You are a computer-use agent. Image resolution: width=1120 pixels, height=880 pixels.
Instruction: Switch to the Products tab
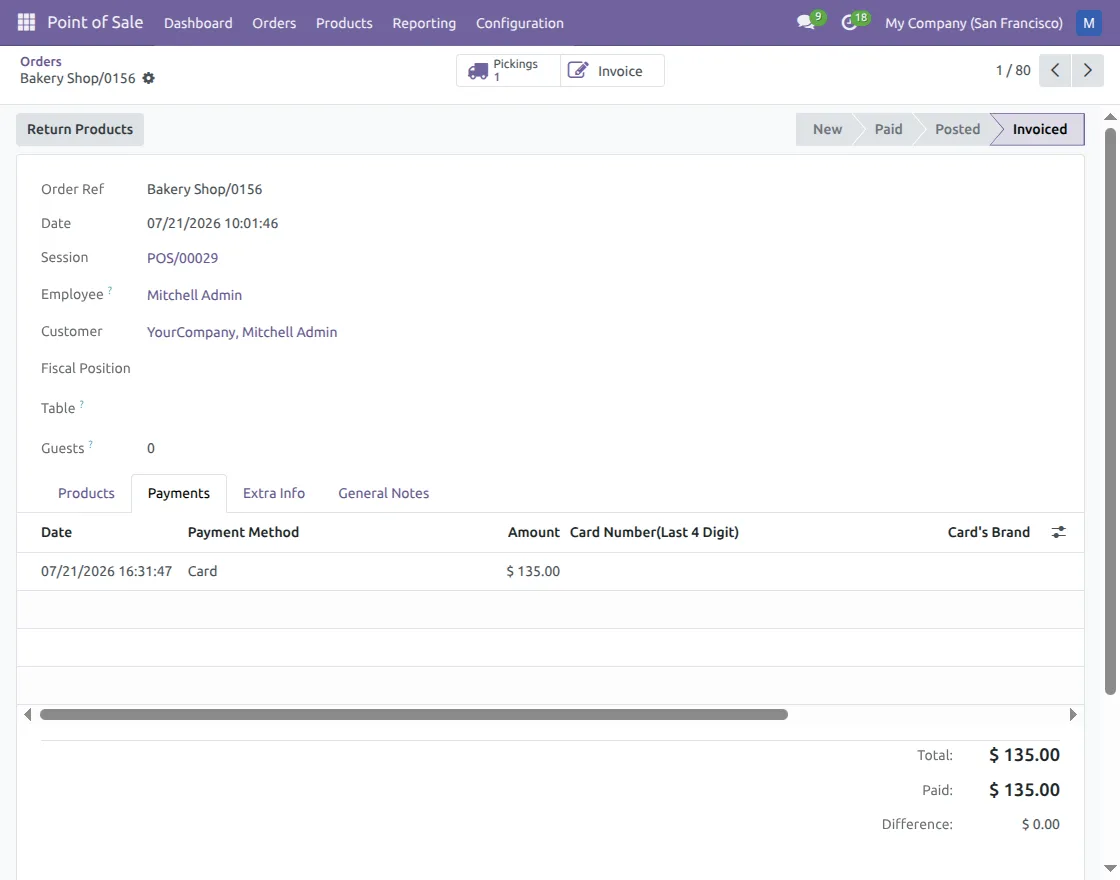(86, 493)
